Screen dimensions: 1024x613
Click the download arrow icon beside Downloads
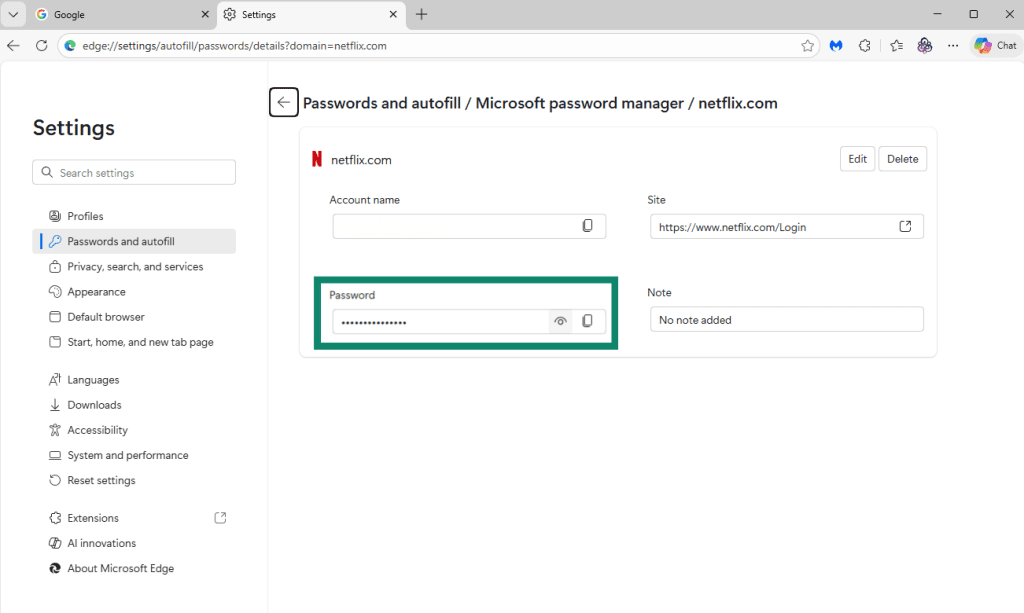tap(55, 405)
